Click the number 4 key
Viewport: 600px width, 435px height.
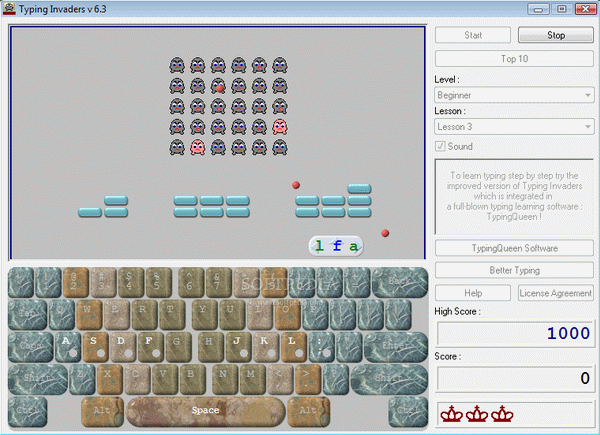[x=130, y=282]
